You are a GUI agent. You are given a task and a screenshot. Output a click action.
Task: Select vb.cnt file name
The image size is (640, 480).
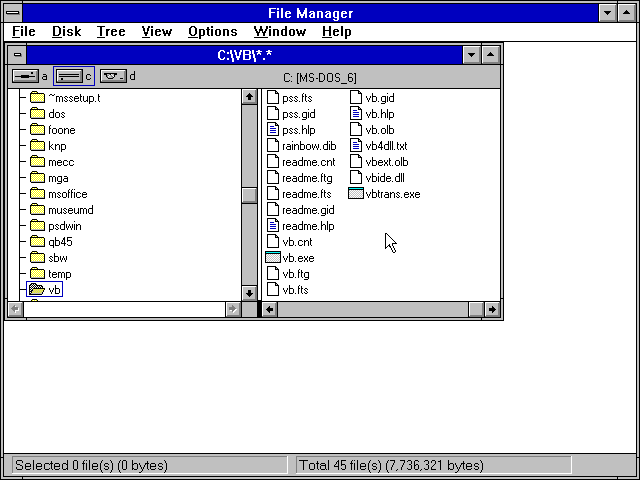297,242
